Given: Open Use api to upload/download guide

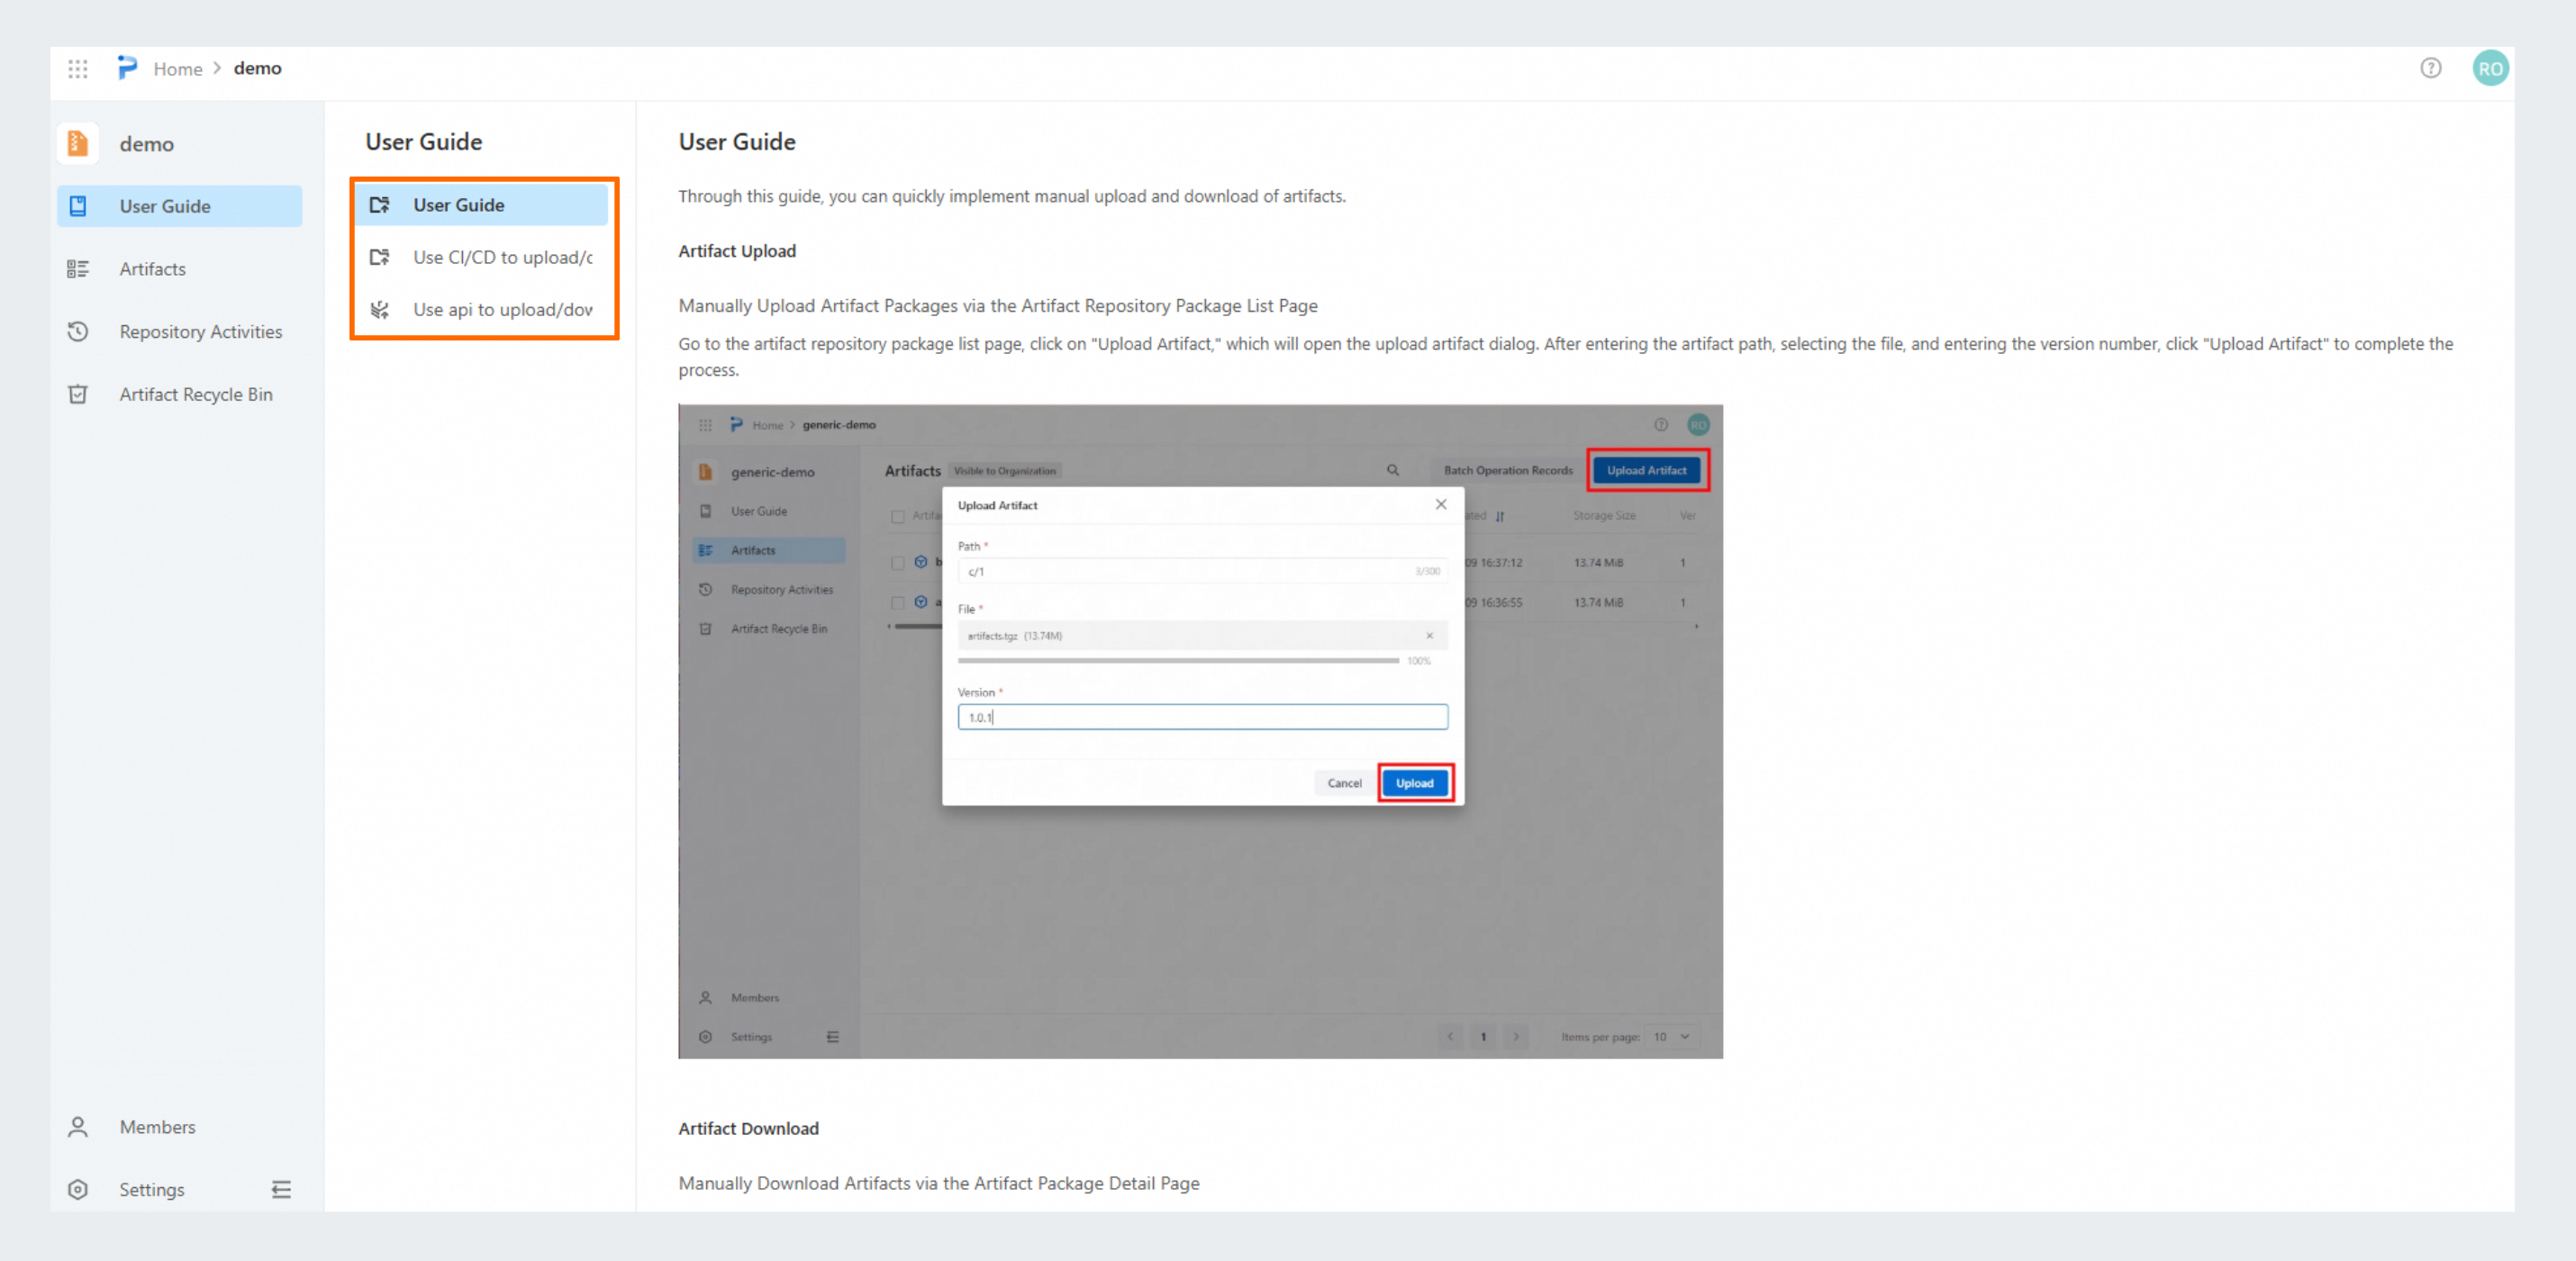Looking at the screenshot, I should tap(502, 310).
